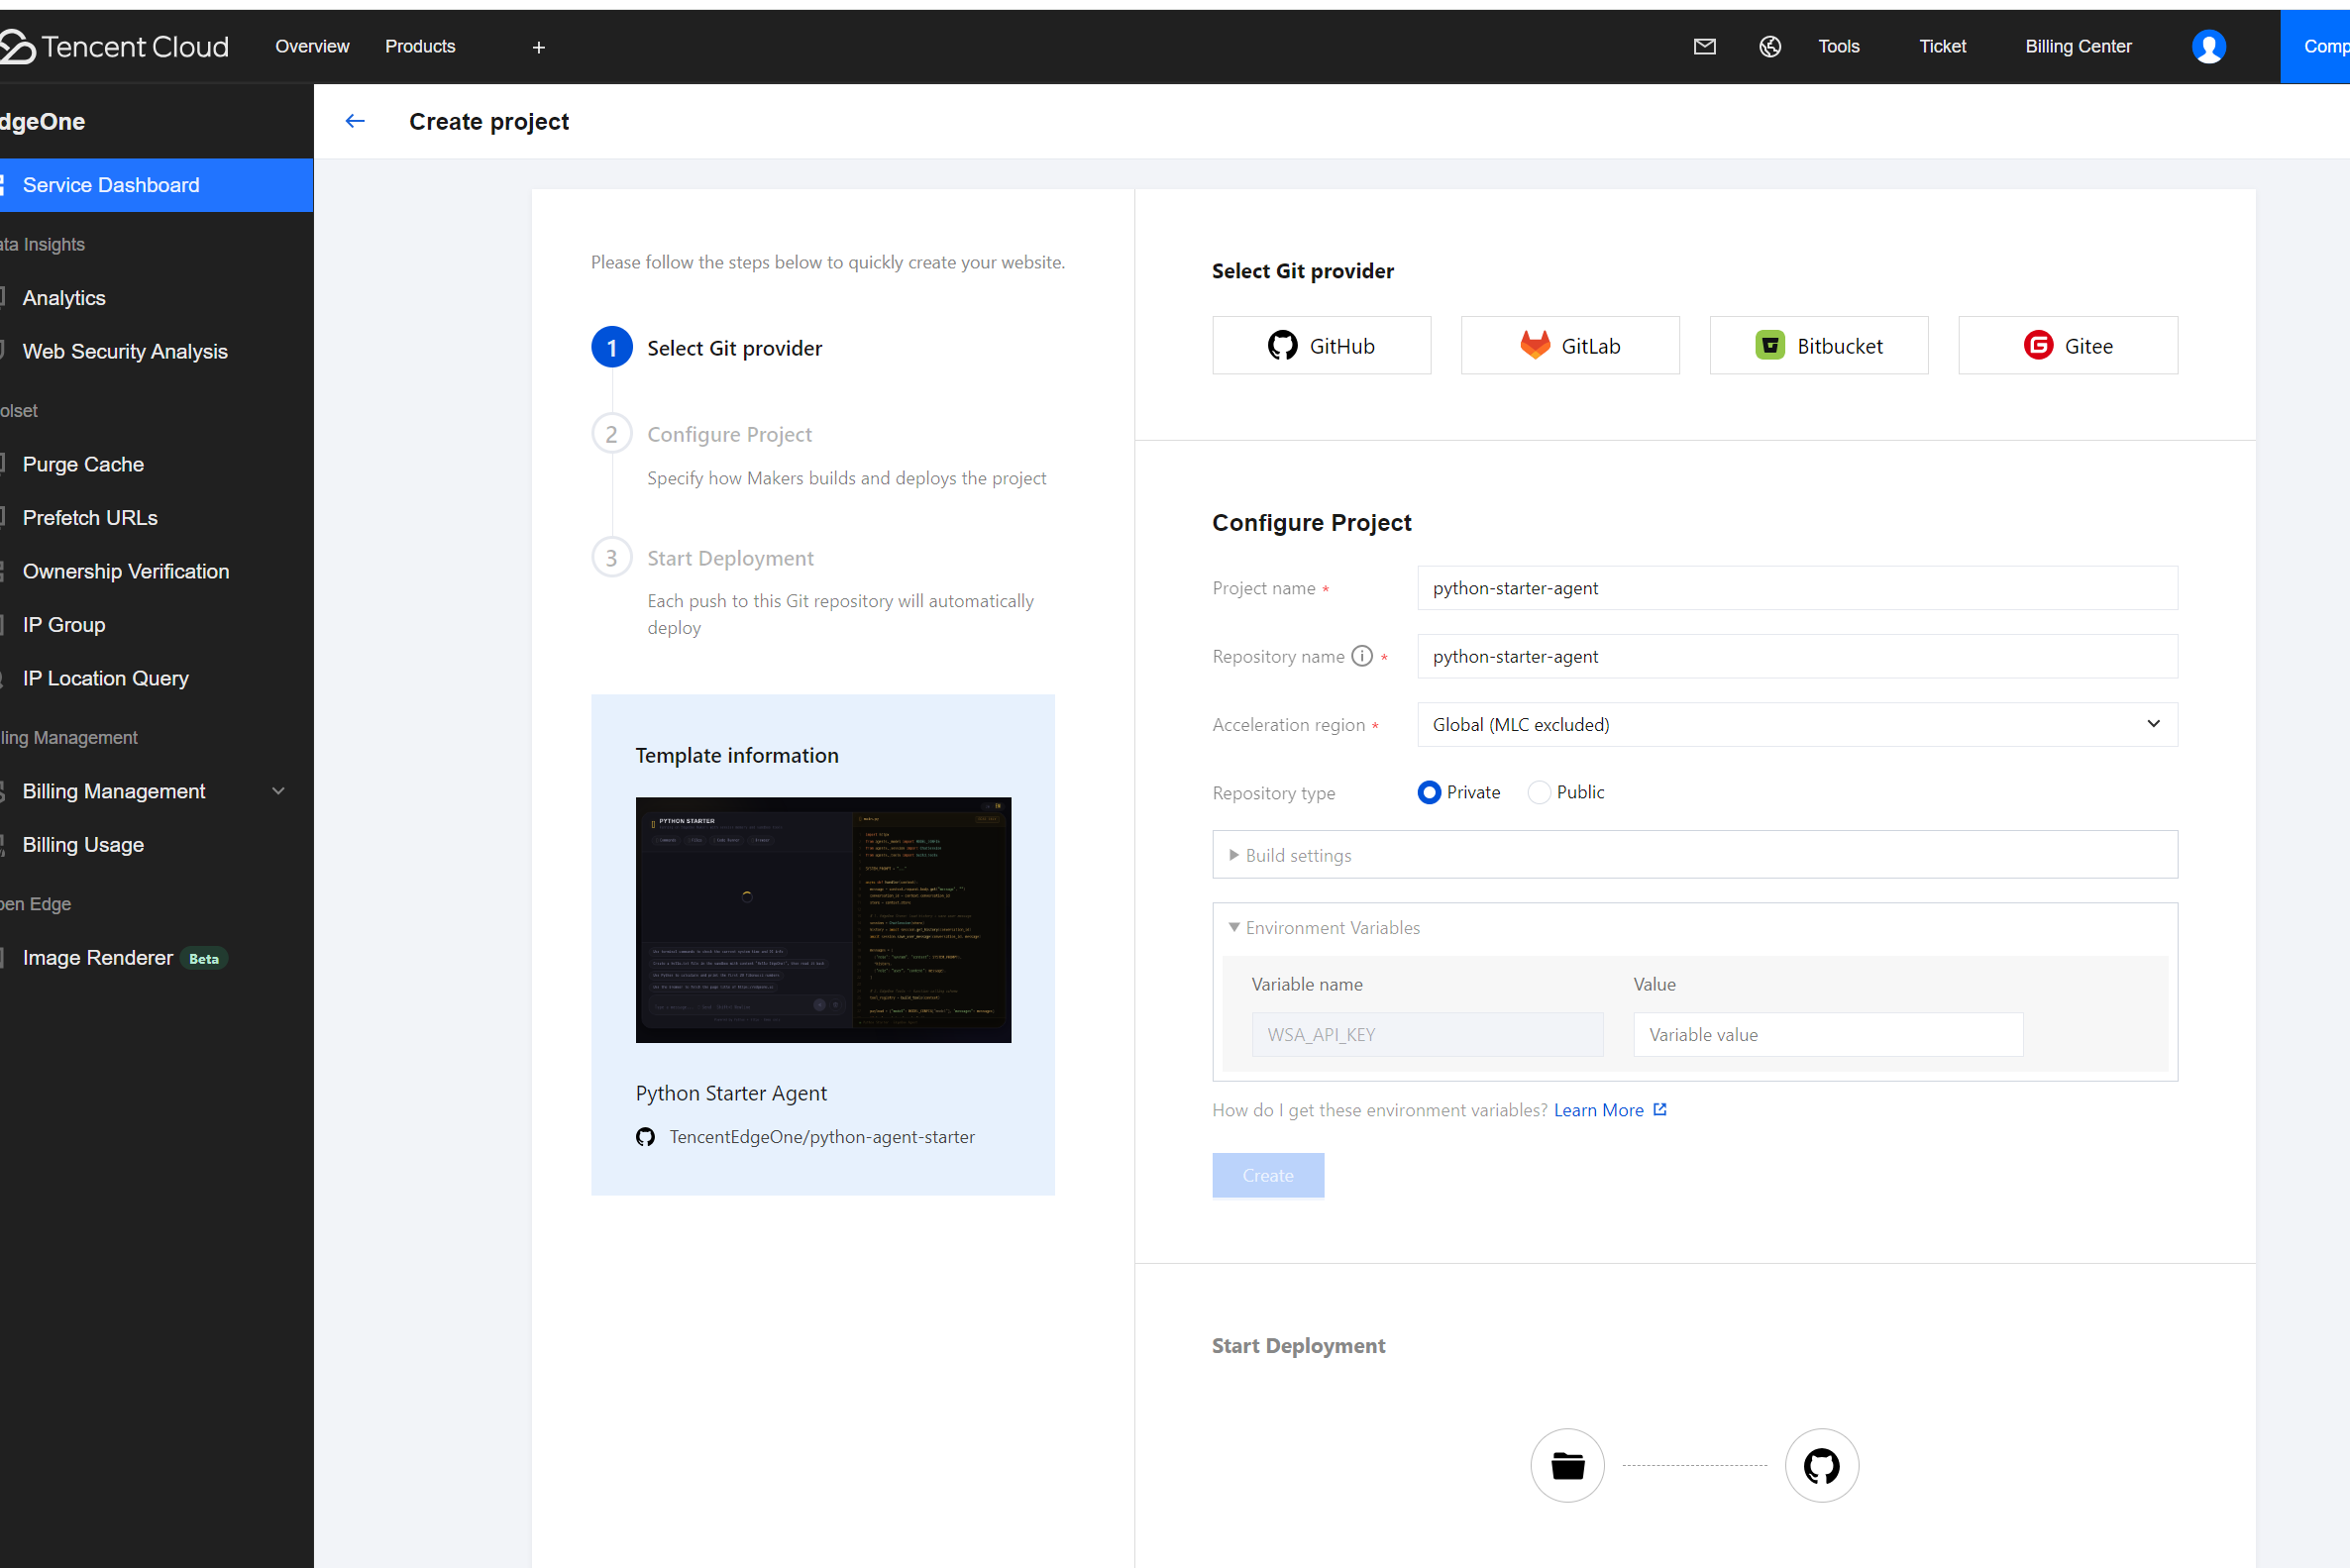Open the Acceleration region dropdown

pyautogui.click(x=1797, y=724)
